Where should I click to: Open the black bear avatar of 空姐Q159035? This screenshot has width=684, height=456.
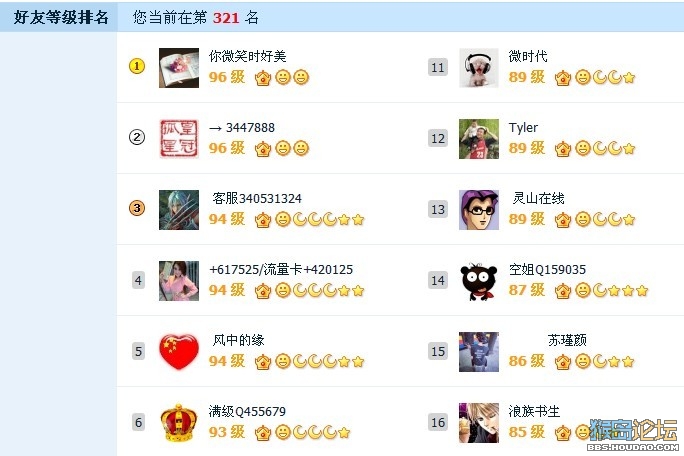click(x=479, y=281)
